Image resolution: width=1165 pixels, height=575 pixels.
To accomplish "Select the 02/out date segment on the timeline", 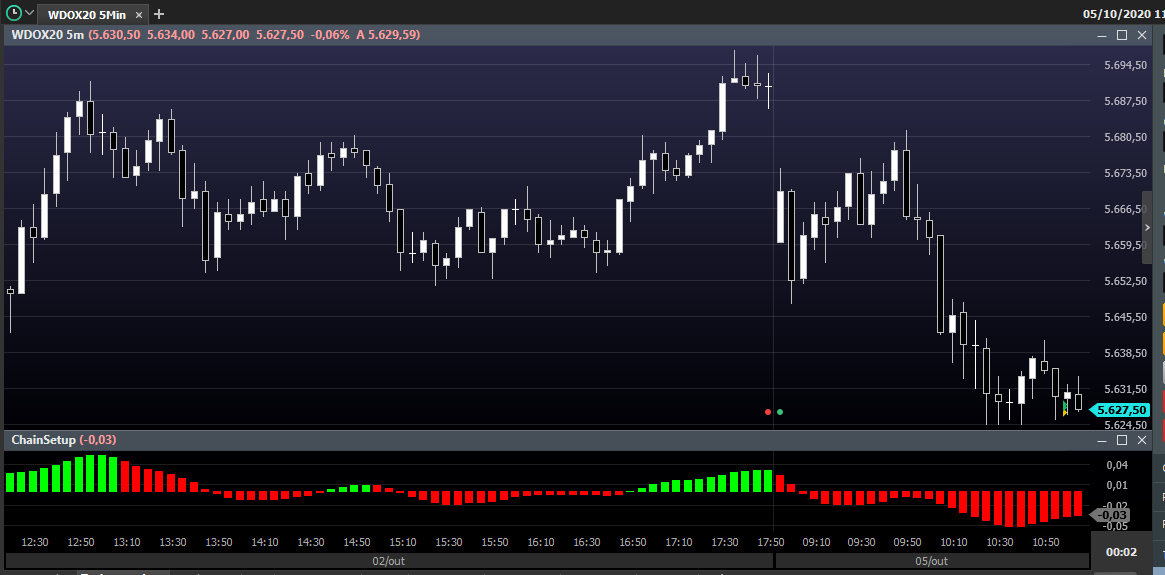I will [x=389, y=561].
